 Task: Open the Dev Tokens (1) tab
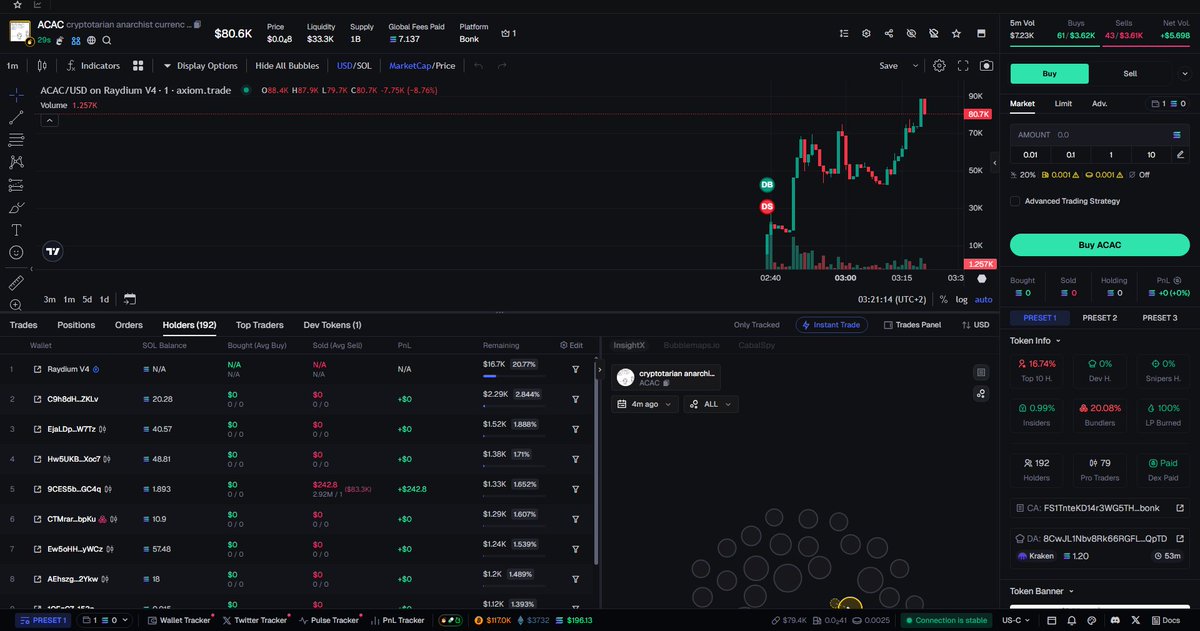(x=333, y=325)
